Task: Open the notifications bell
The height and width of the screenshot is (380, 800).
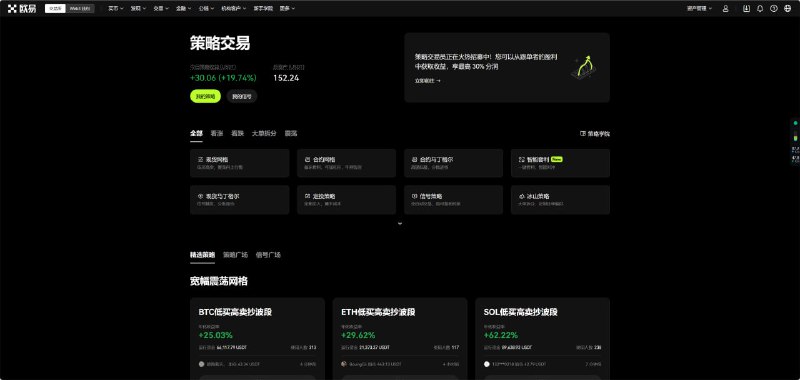Action: [760, 9]
